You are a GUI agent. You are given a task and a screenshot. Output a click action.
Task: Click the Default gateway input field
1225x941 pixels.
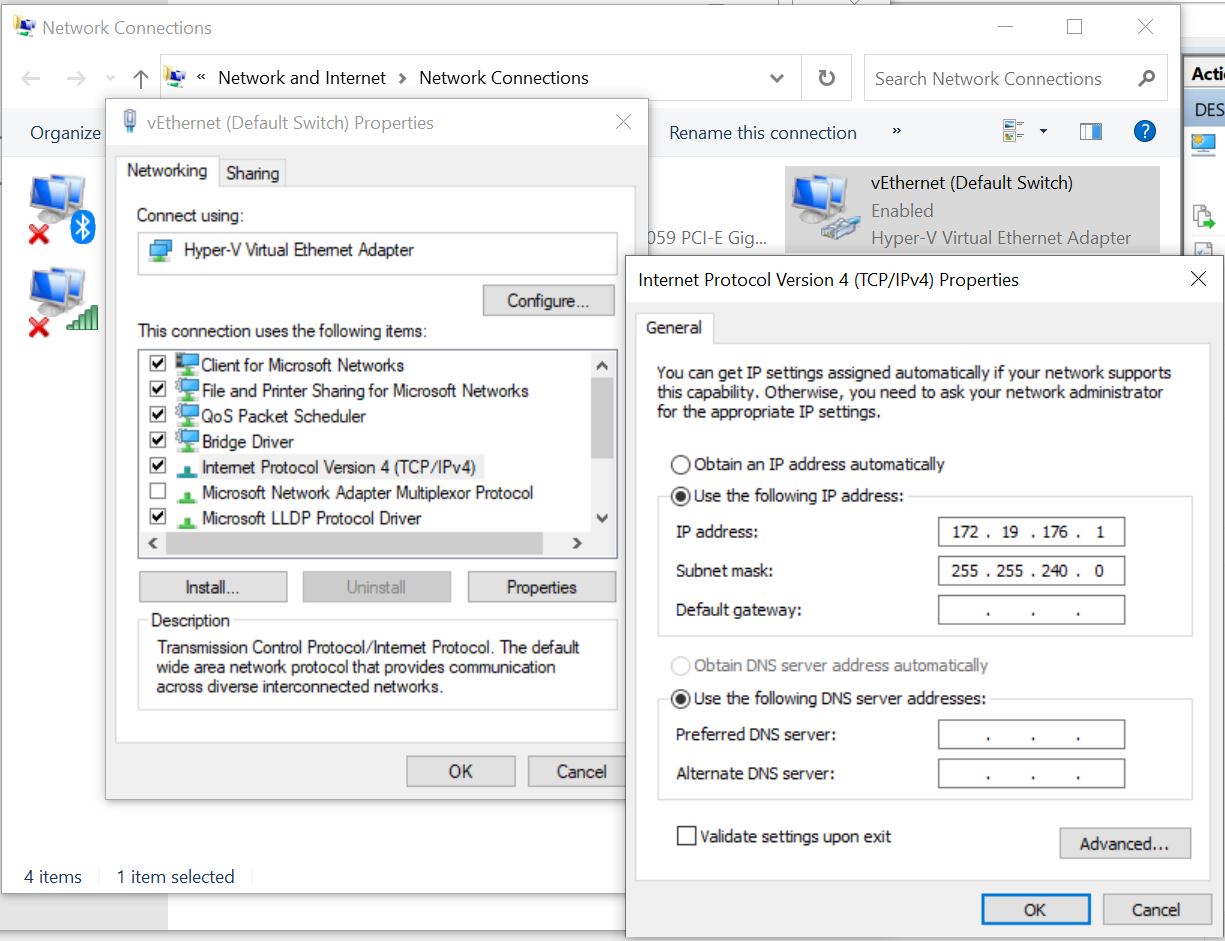[x=1030, y=609]
